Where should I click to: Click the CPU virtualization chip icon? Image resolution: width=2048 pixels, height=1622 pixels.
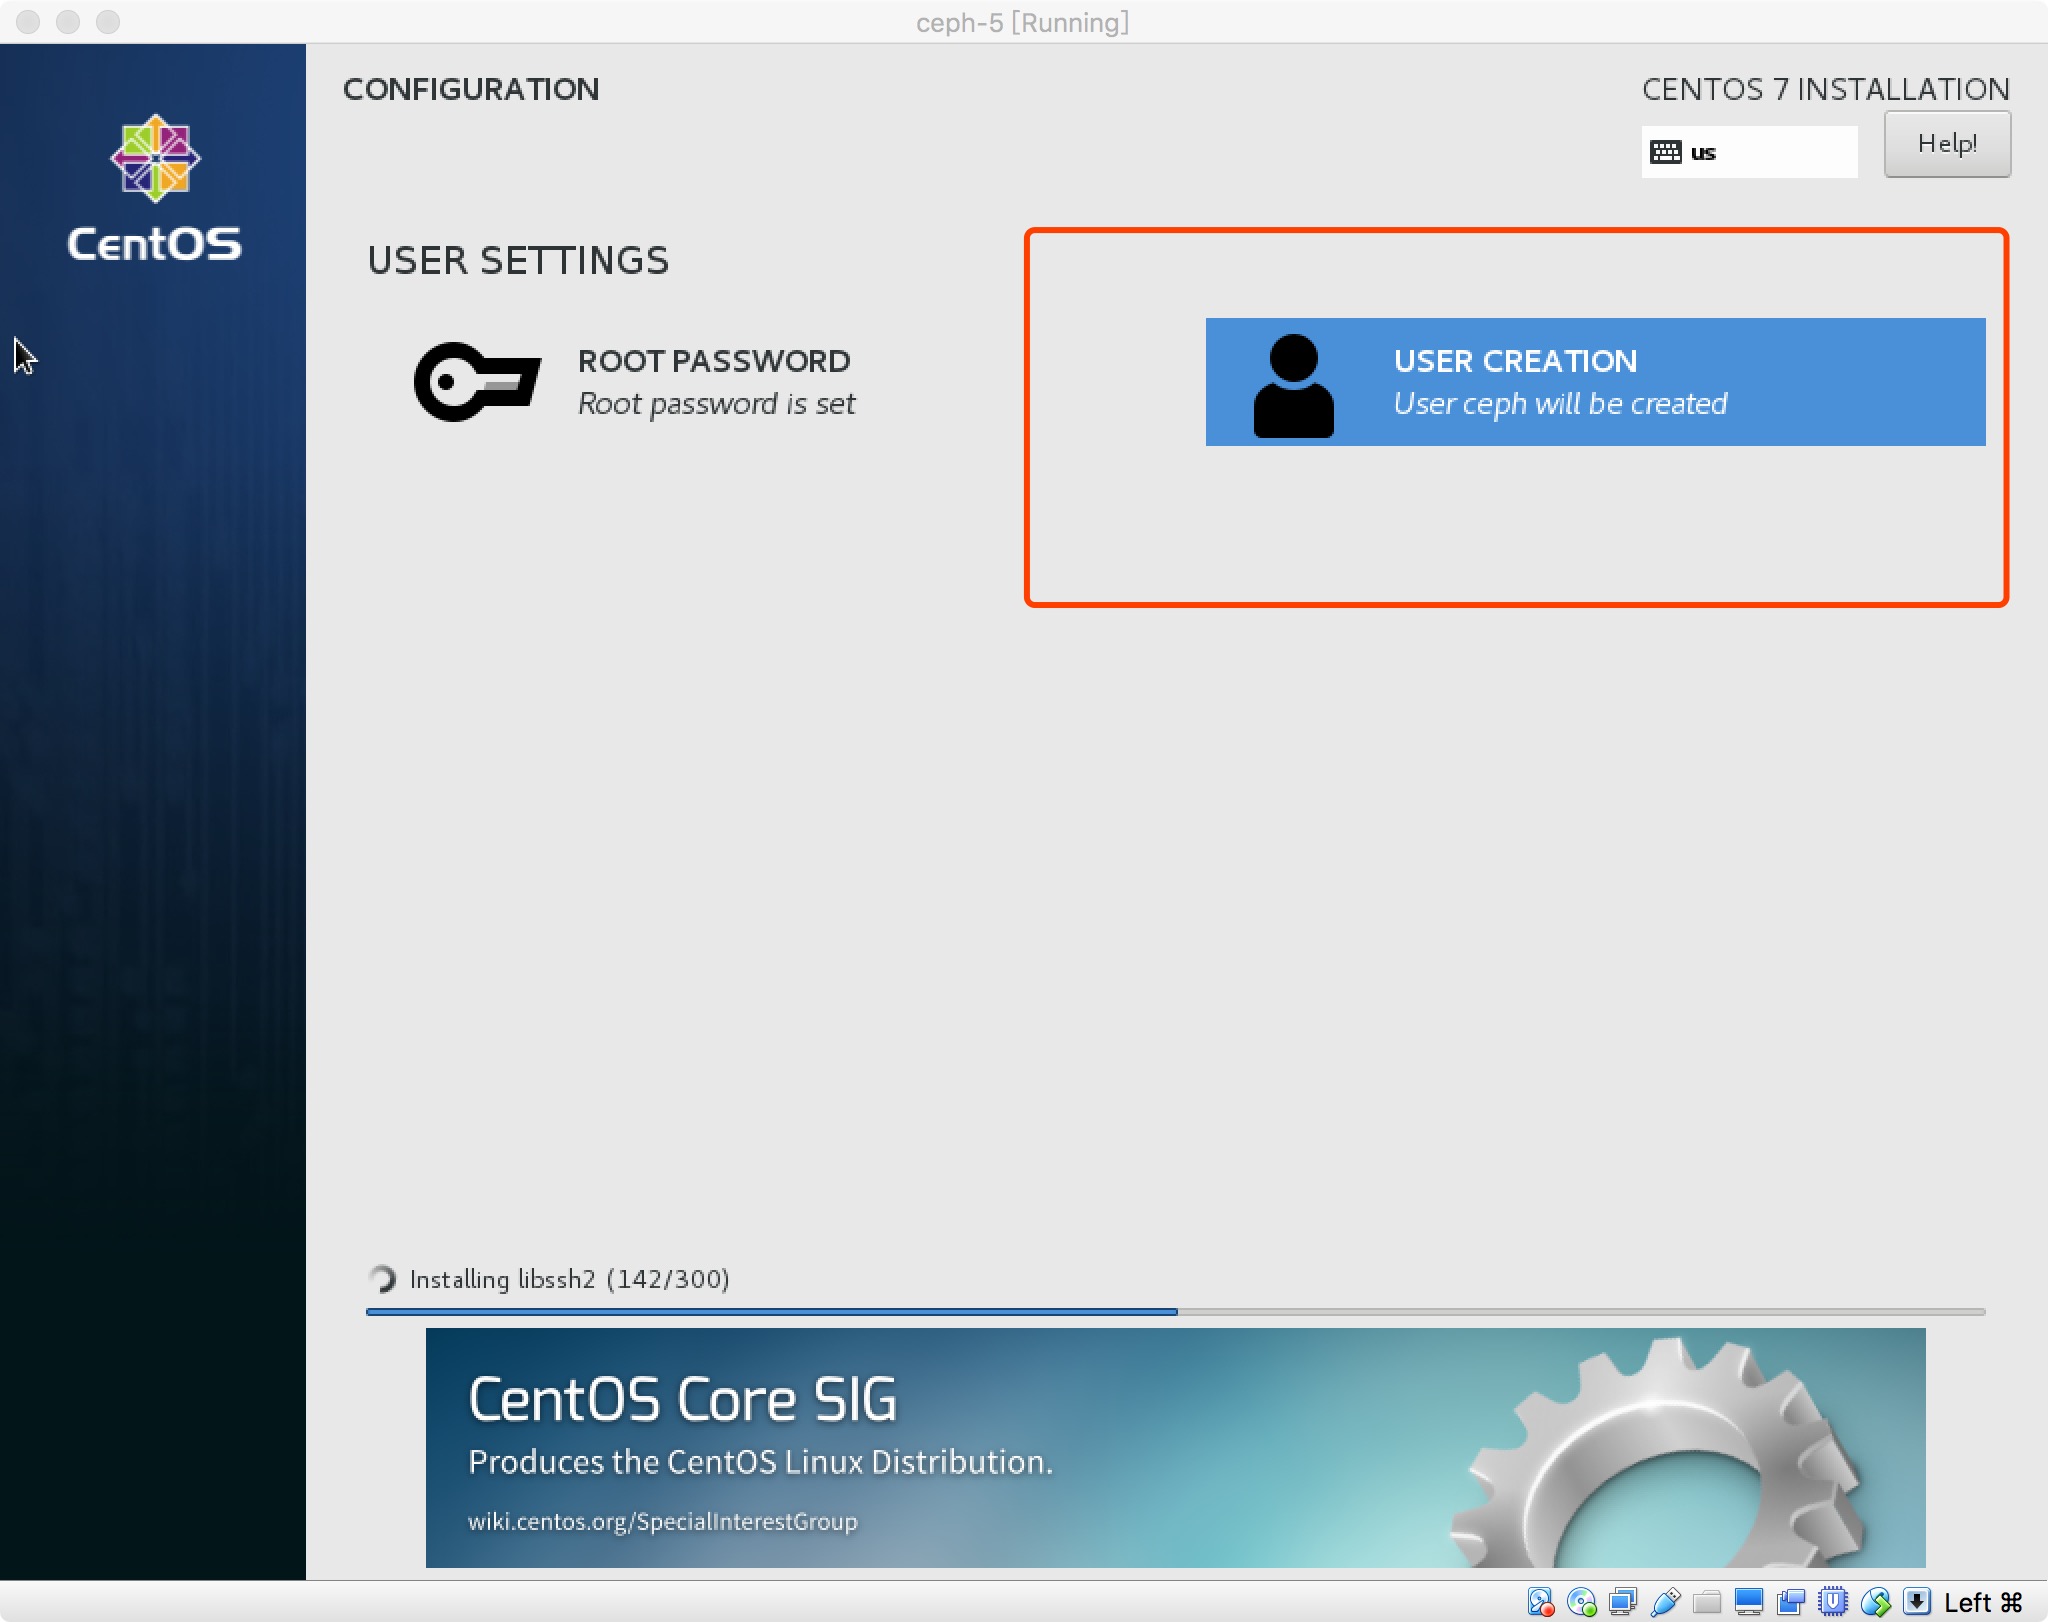point(1833,1602)
